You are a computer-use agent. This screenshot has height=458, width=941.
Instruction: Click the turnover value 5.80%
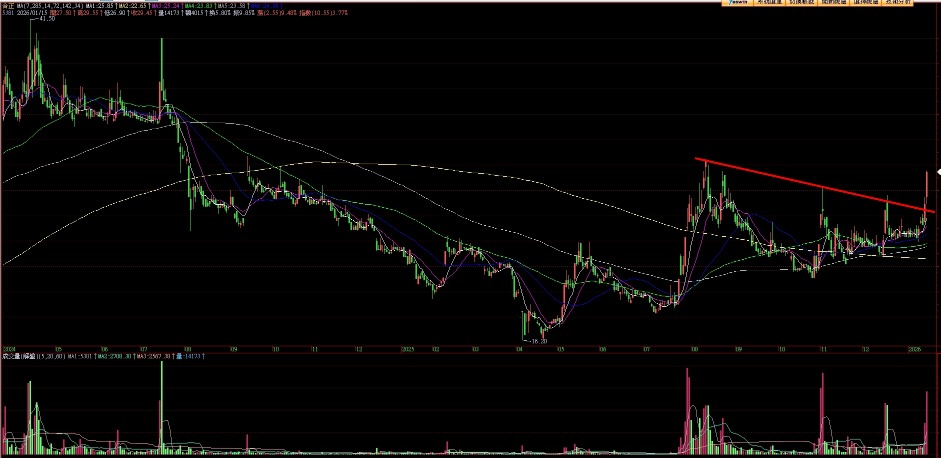pyautogui.click(x=220, y=13)
